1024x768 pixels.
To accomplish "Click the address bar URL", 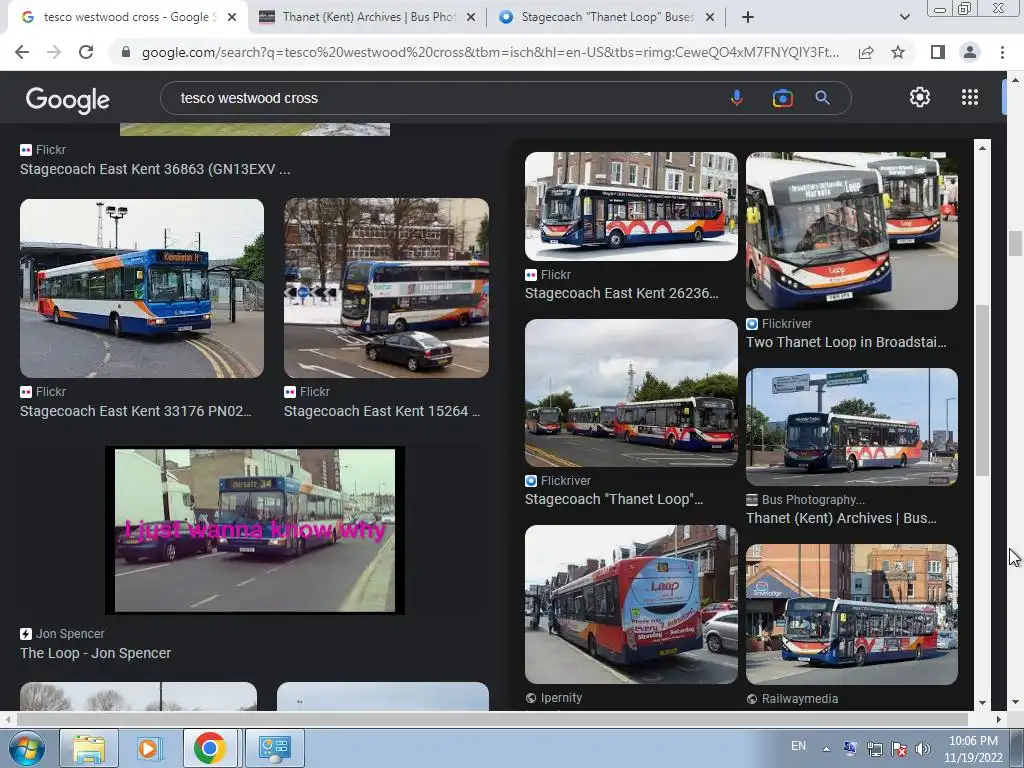I will (x=490, y=52).
